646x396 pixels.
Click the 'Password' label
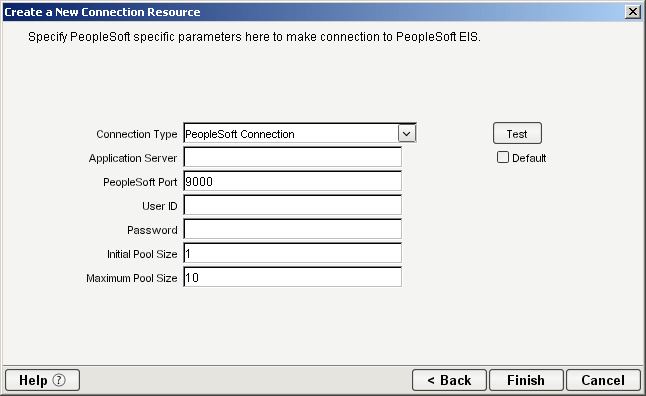tap(152, 230)
